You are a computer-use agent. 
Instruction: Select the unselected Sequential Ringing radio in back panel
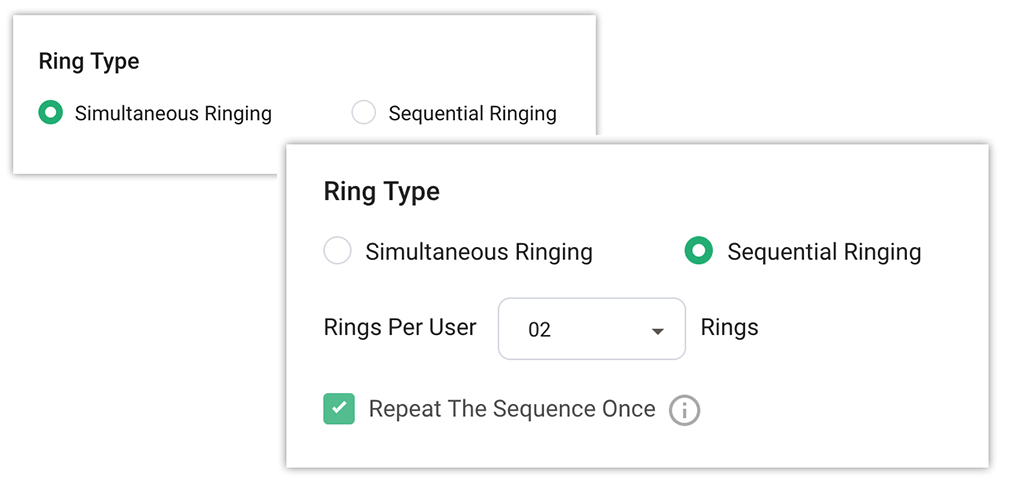pos(364,113)
